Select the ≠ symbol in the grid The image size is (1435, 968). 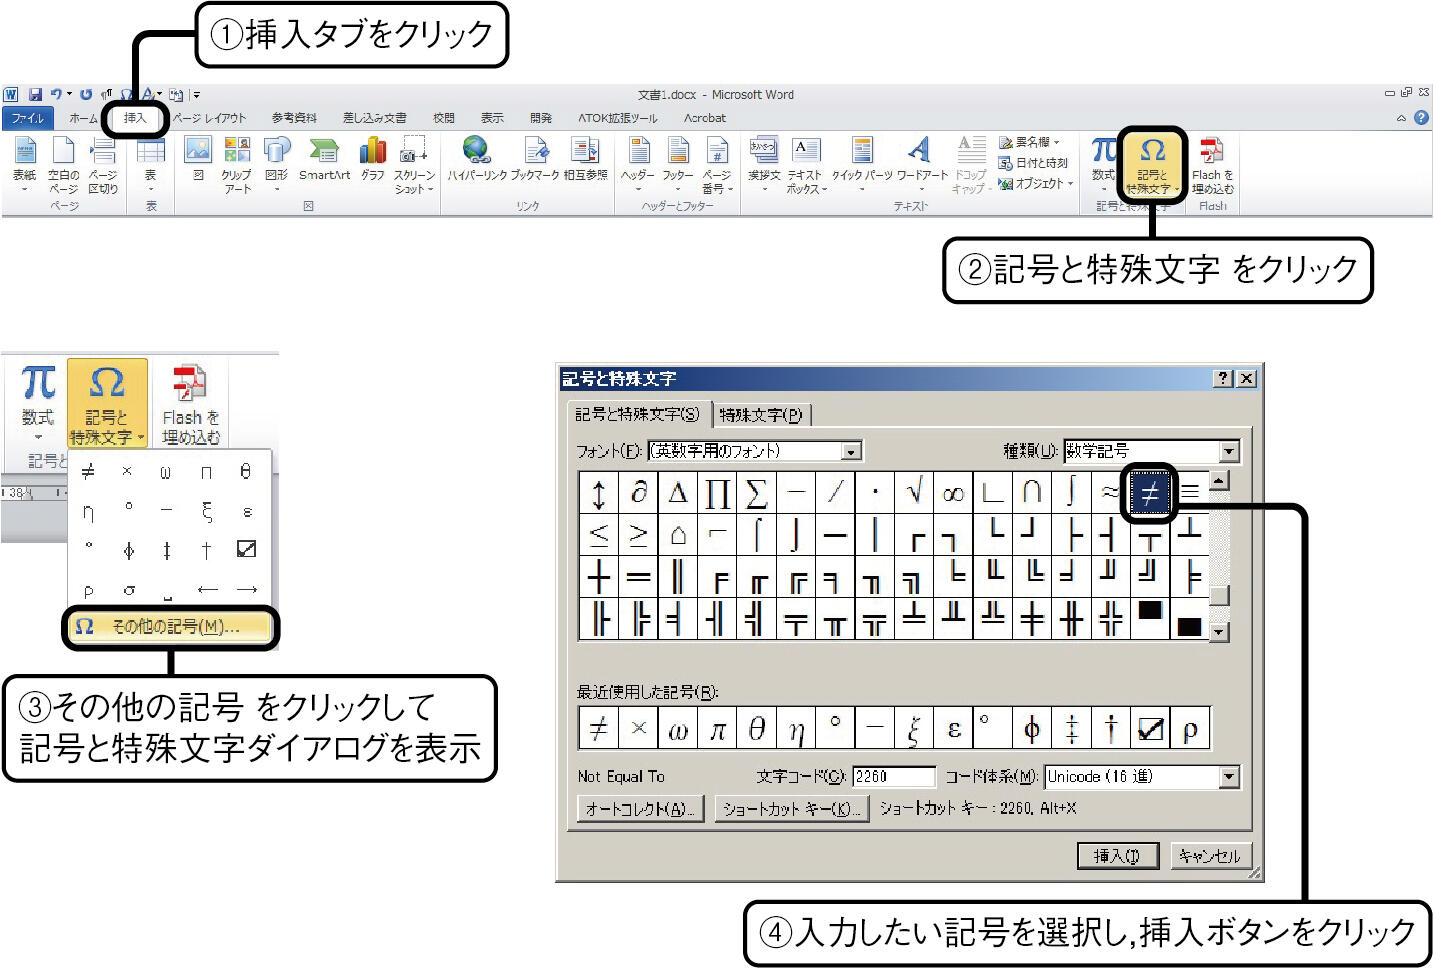click(1150, 492)
